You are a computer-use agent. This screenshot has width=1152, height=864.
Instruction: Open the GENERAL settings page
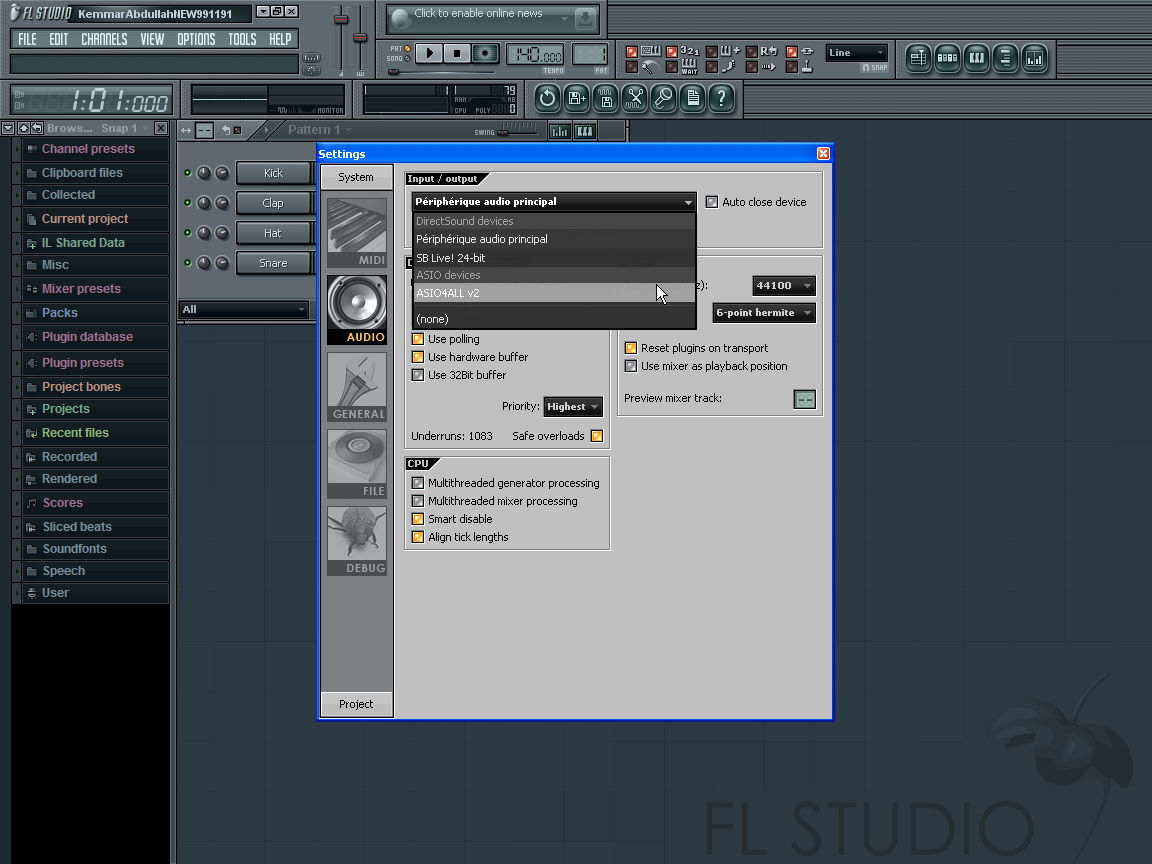click(x=357, y=386)
